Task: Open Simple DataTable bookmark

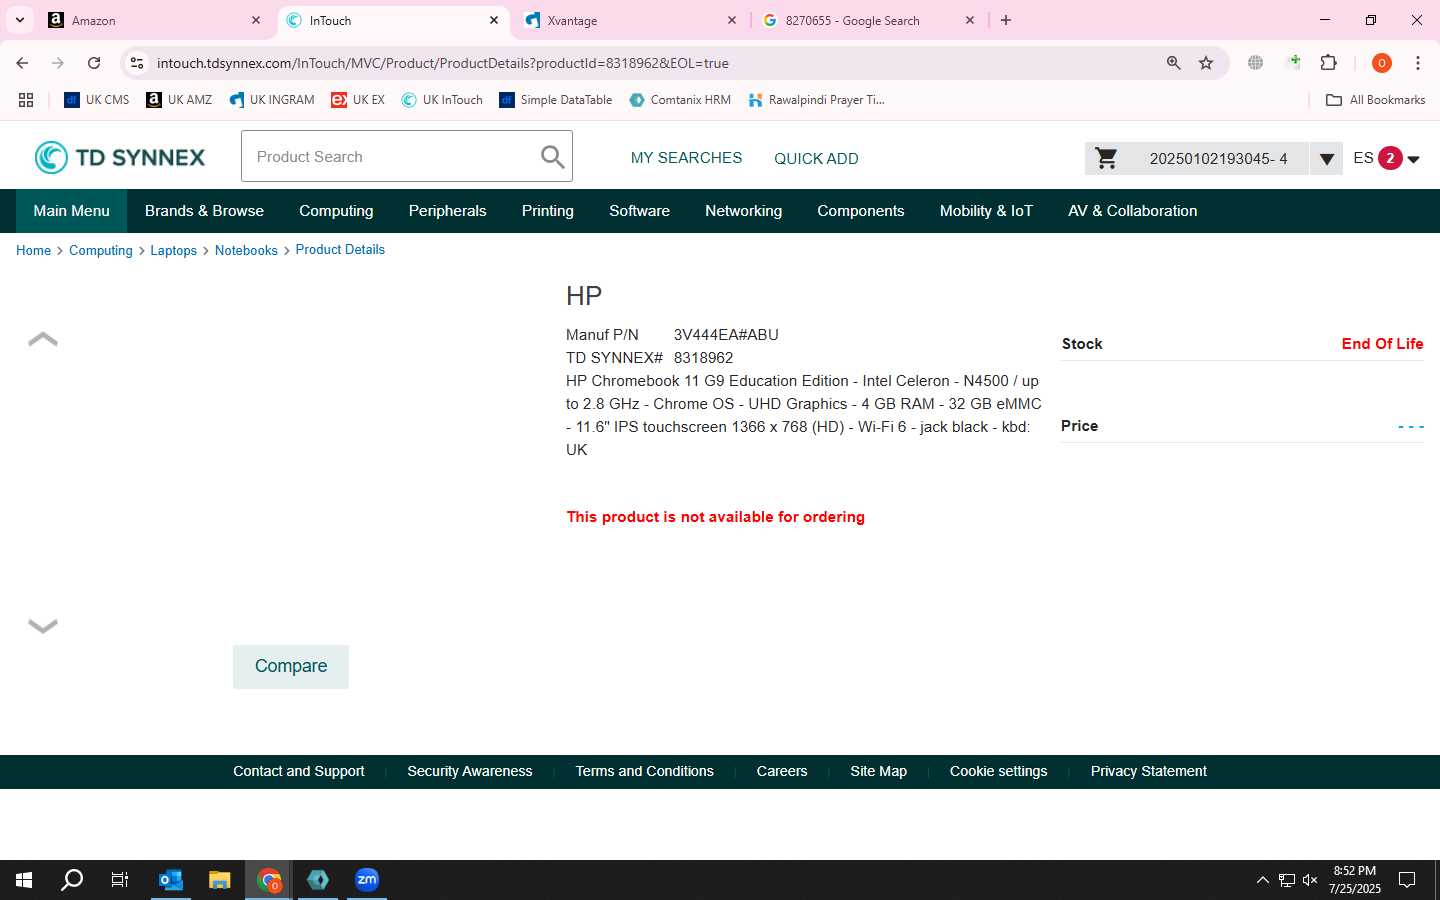Action: click(556, 100)
